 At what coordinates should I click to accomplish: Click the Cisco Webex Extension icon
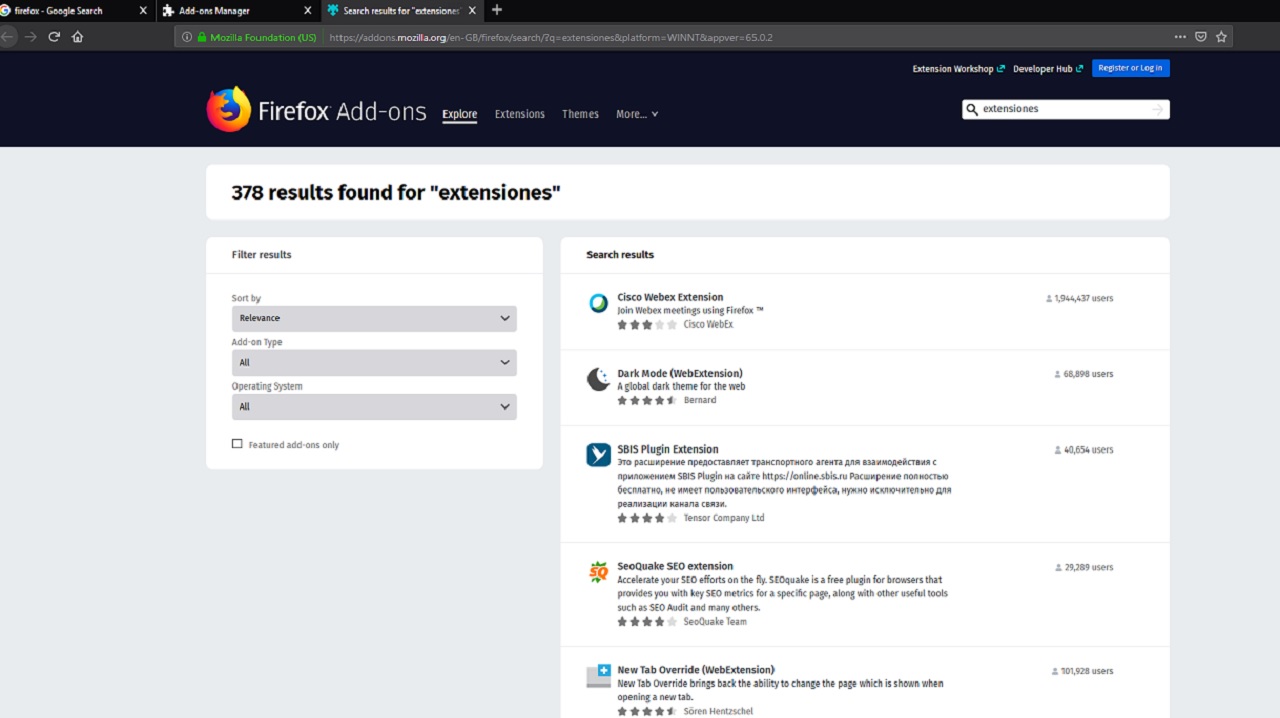[598, 302]
